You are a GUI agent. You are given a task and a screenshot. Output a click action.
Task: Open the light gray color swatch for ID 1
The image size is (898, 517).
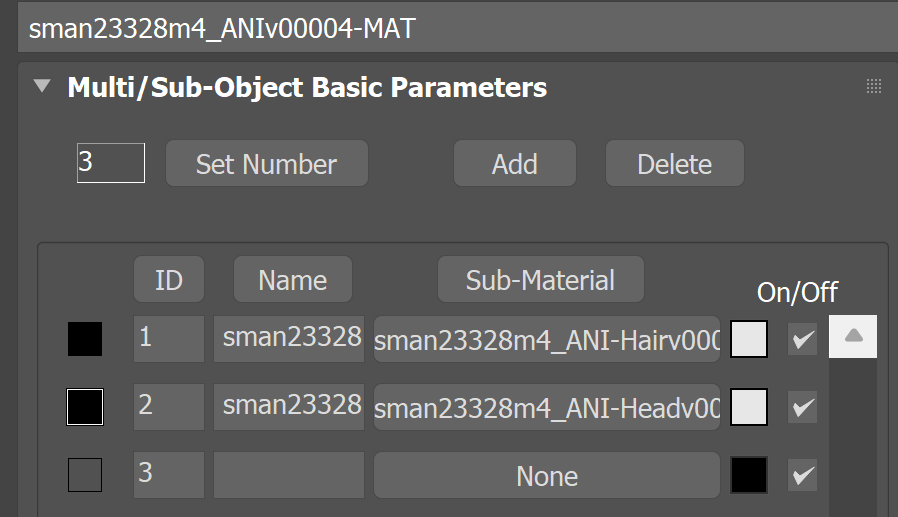[x=749, y=339]
